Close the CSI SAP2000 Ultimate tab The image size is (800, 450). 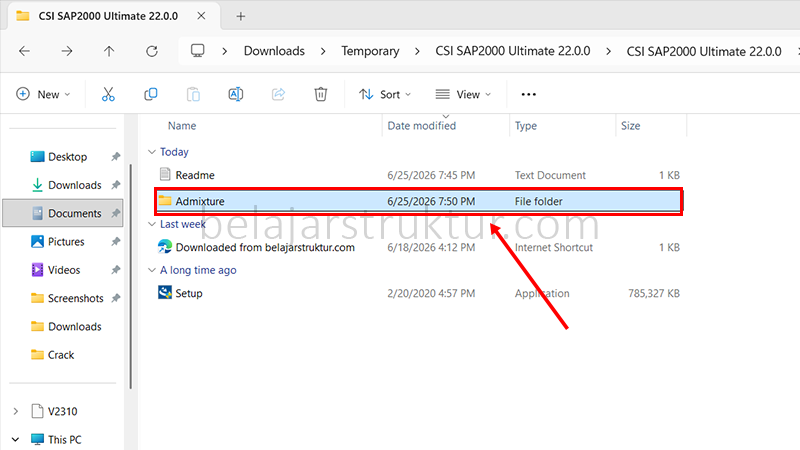pyautogui.click(x=201, y=16)
